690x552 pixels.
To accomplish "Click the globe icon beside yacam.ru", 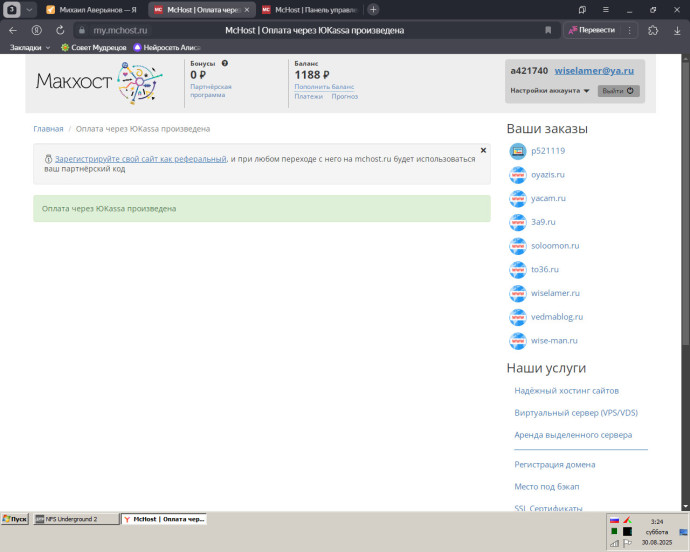I will click(518, 199).
